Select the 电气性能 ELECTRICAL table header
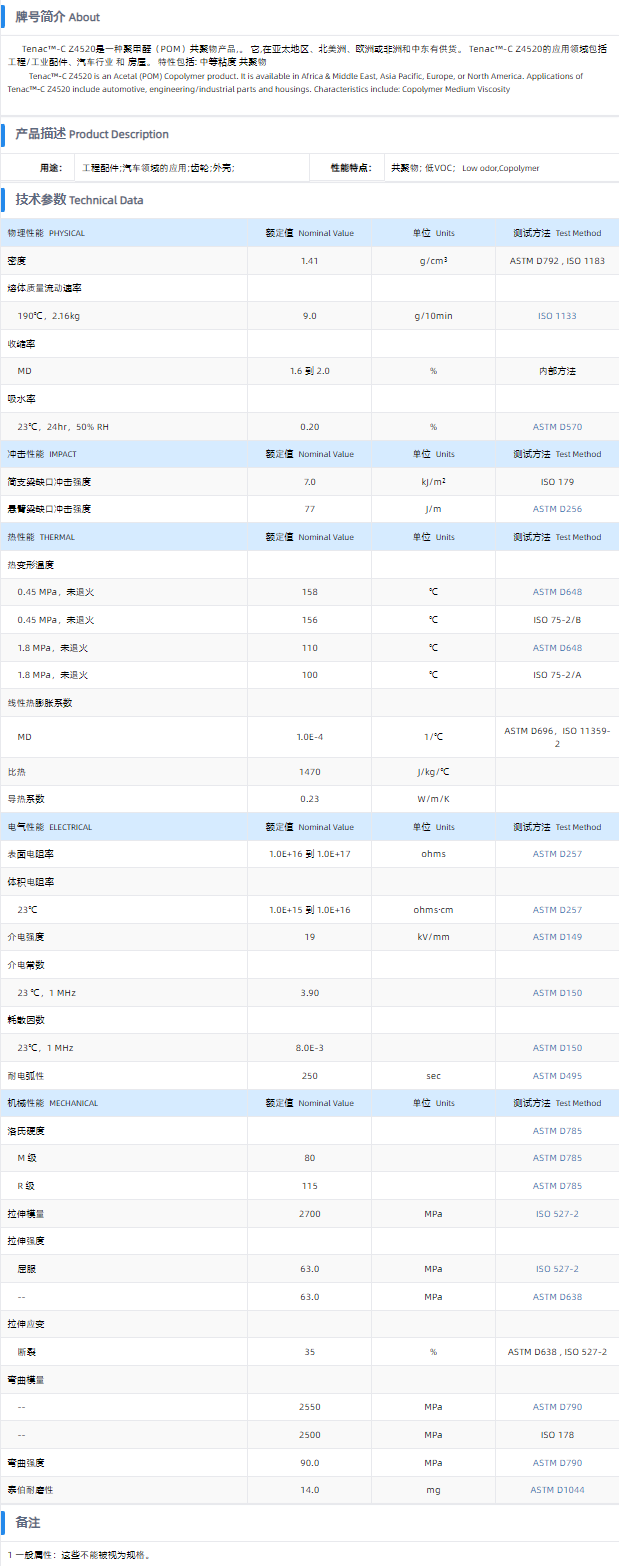Screen dimensions: 619x1566 coord(50,827)
